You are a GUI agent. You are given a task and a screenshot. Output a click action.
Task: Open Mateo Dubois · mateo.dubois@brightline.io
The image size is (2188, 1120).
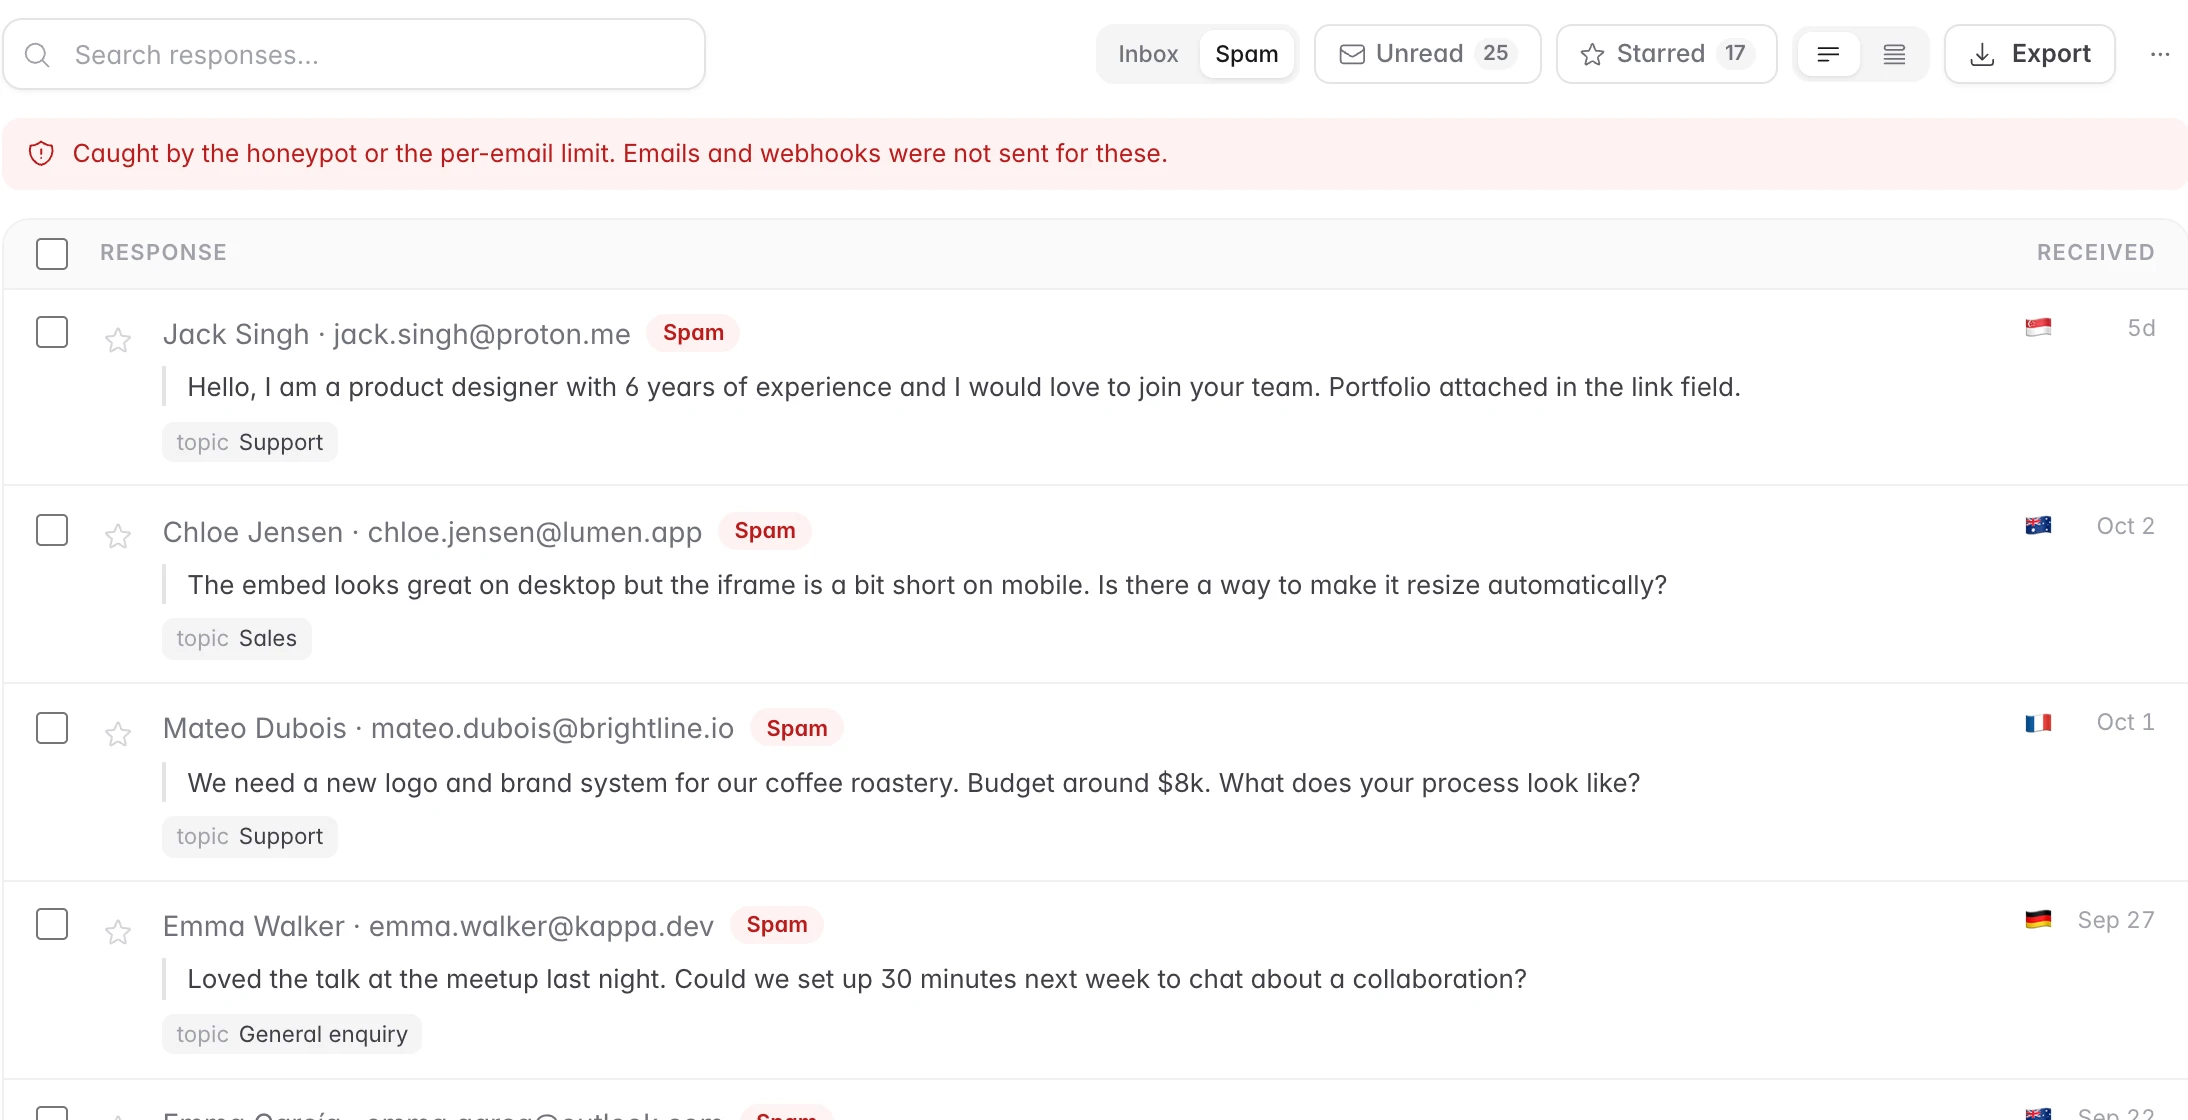coord(448,728)
